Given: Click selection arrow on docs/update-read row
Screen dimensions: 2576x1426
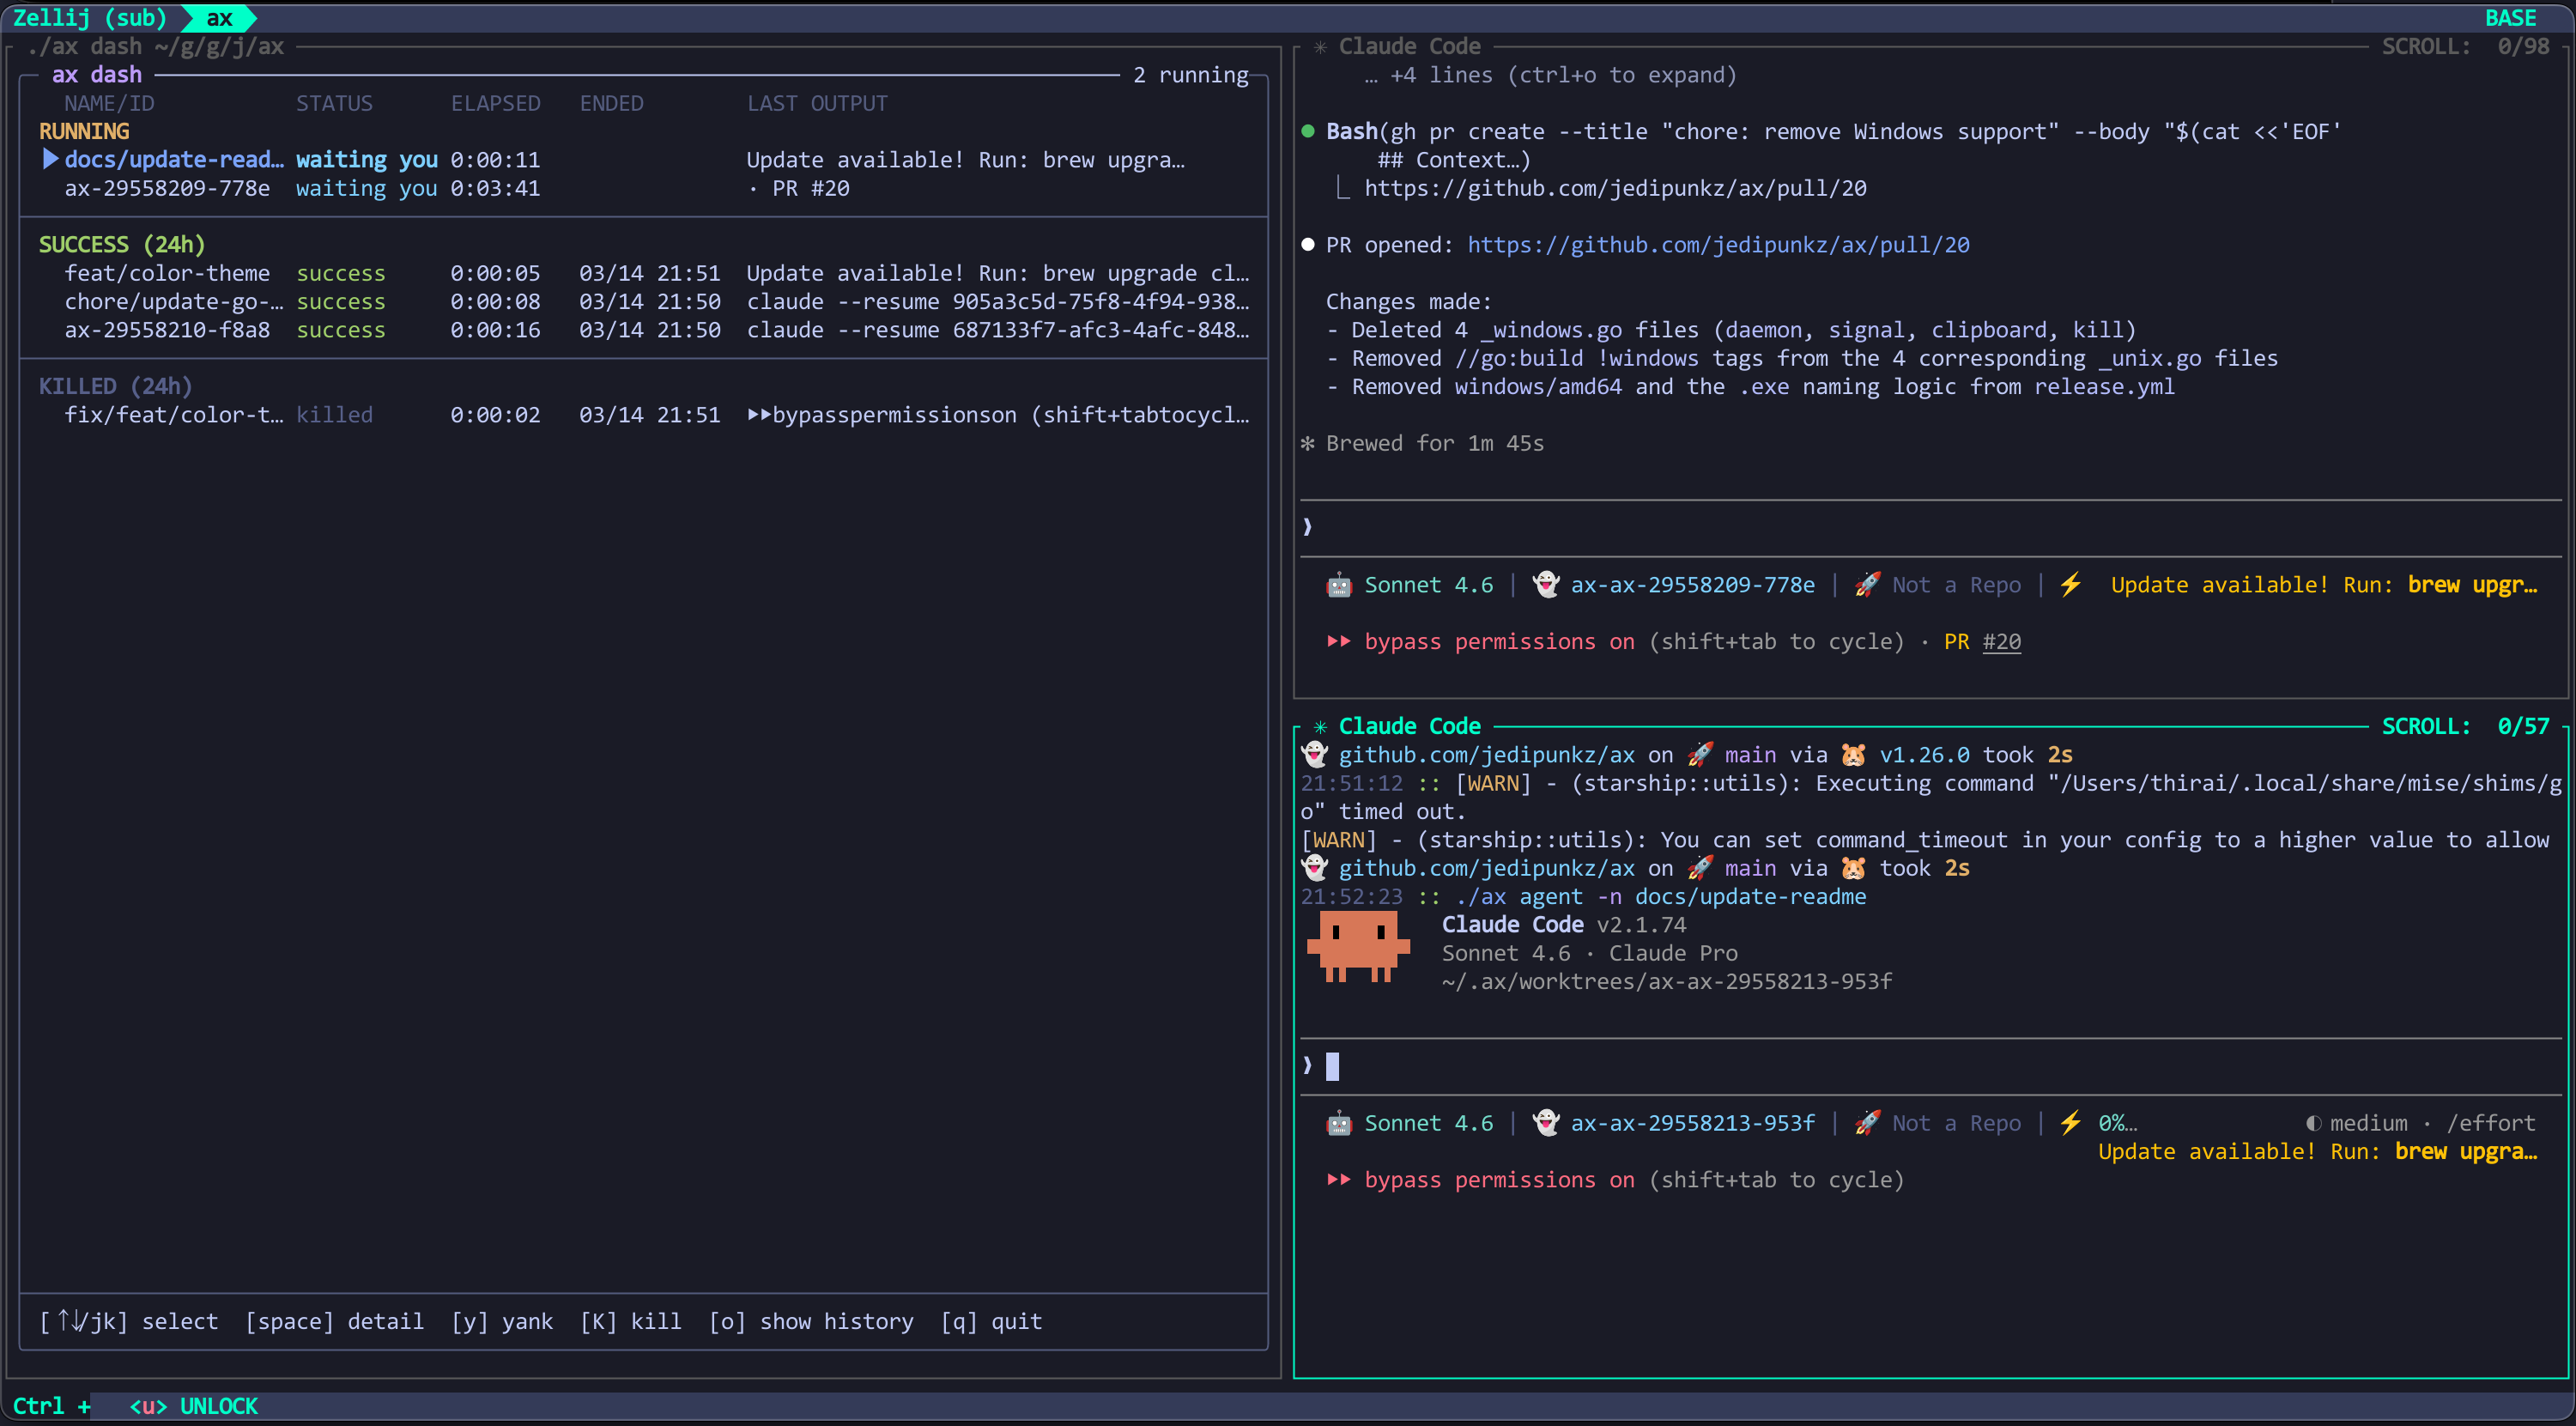Looking at the screenshot, I should coord(50,159).
